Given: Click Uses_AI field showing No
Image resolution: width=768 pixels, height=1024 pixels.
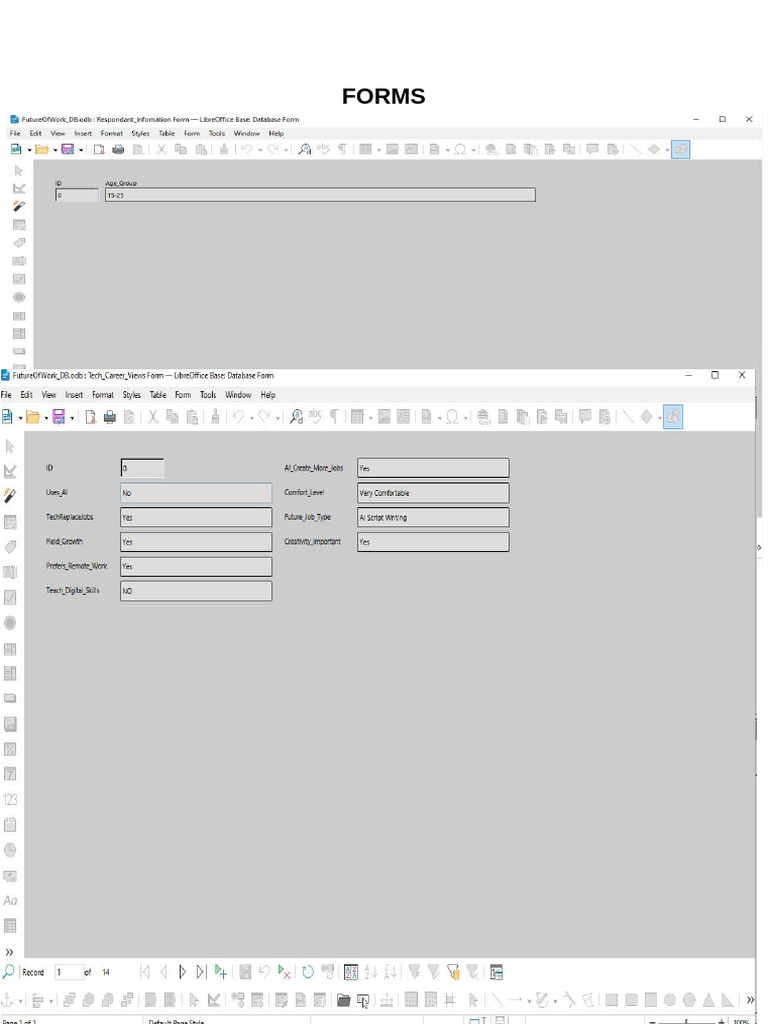Looking at the screenshot, I should pyautogui.click(x=196, y=492).
